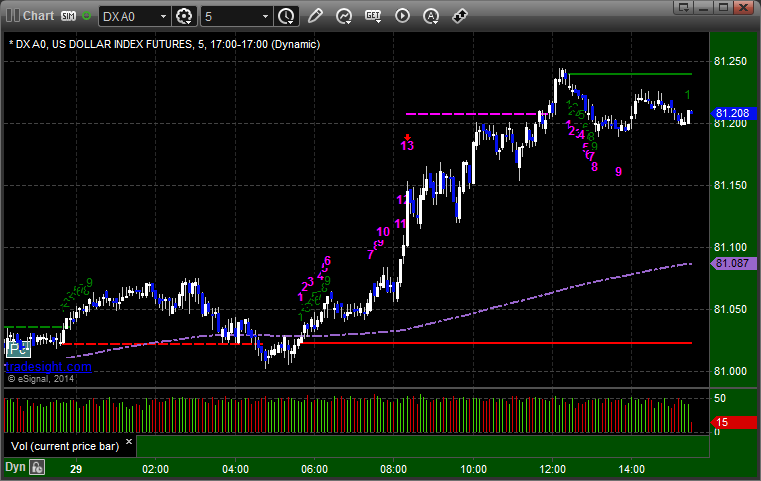
Task: Close the Chart window
Action: coord(743,7)
